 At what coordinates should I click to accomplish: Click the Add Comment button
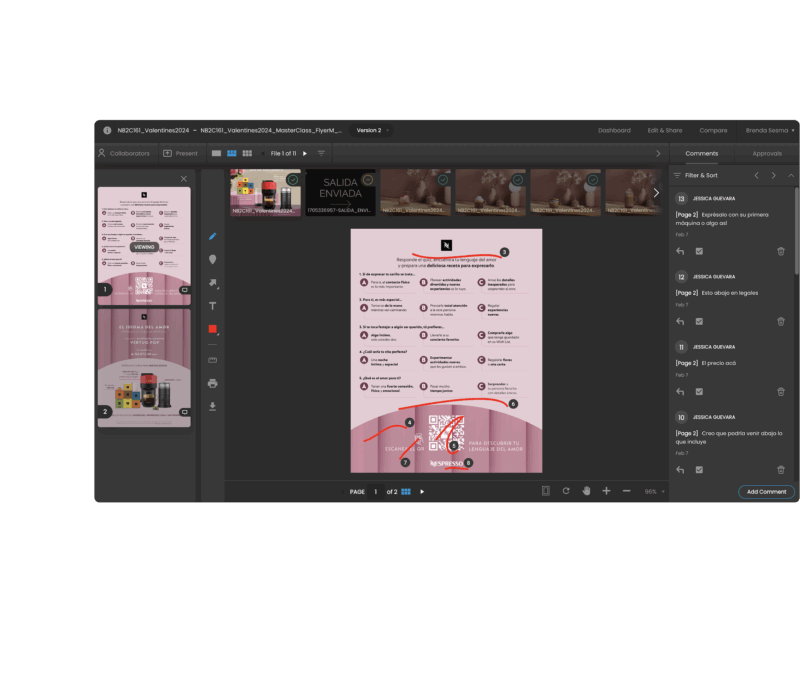(766, 492)
